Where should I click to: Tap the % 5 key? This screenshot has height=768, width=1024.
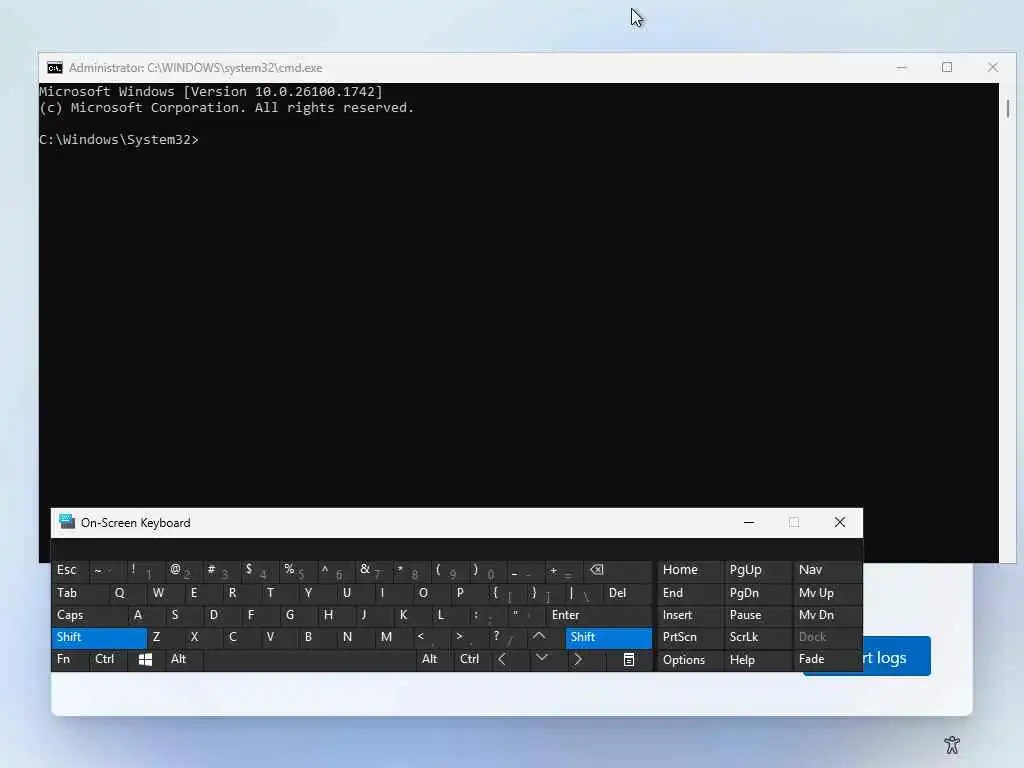pos(298,570)
